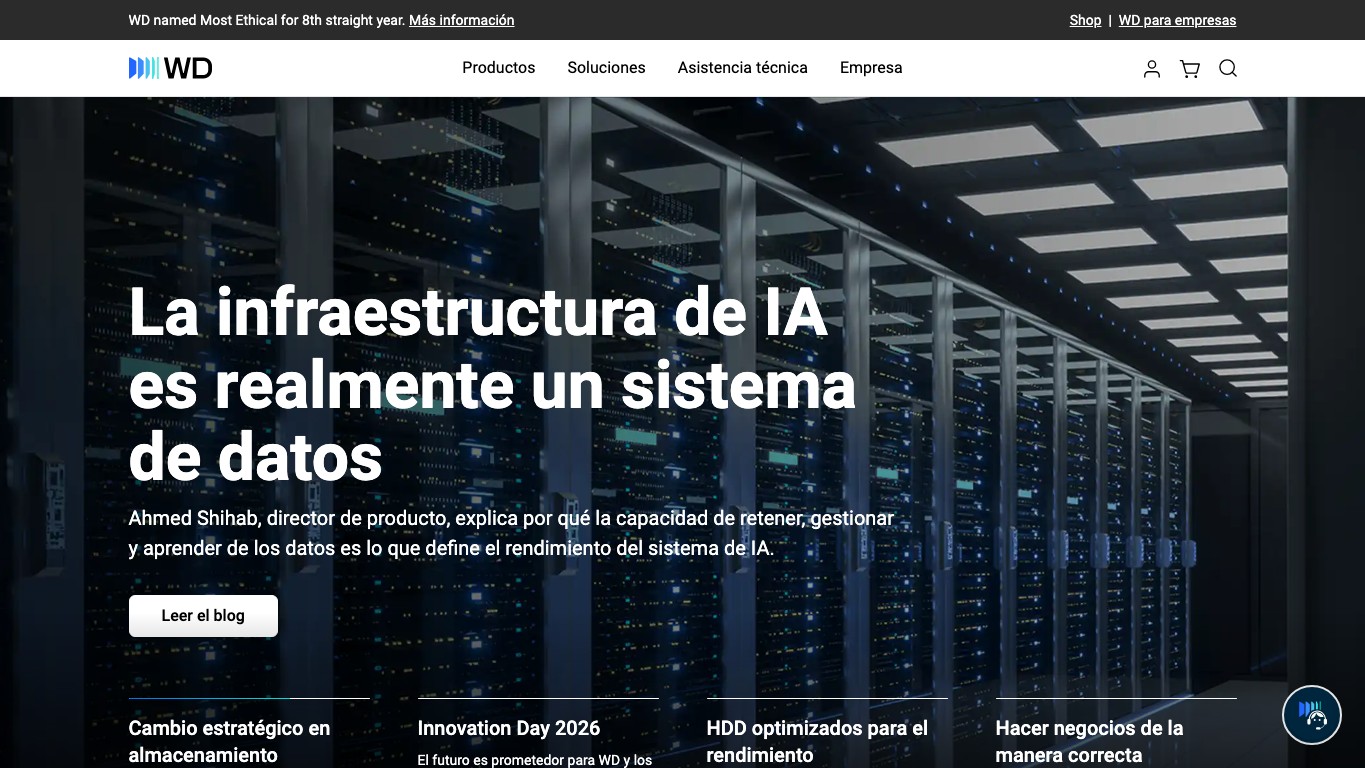Follow the Más información link
Screen dimensions: 1365x768
pos(462,20)
